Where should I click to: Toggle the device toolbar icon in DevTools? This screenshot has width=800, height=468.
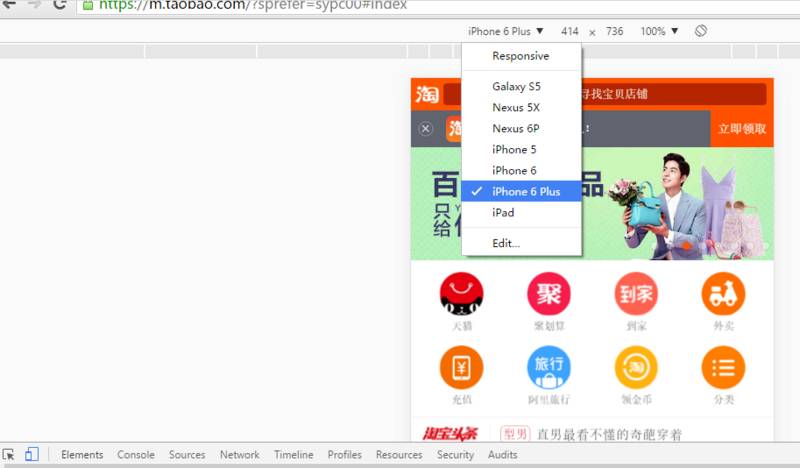32,454
